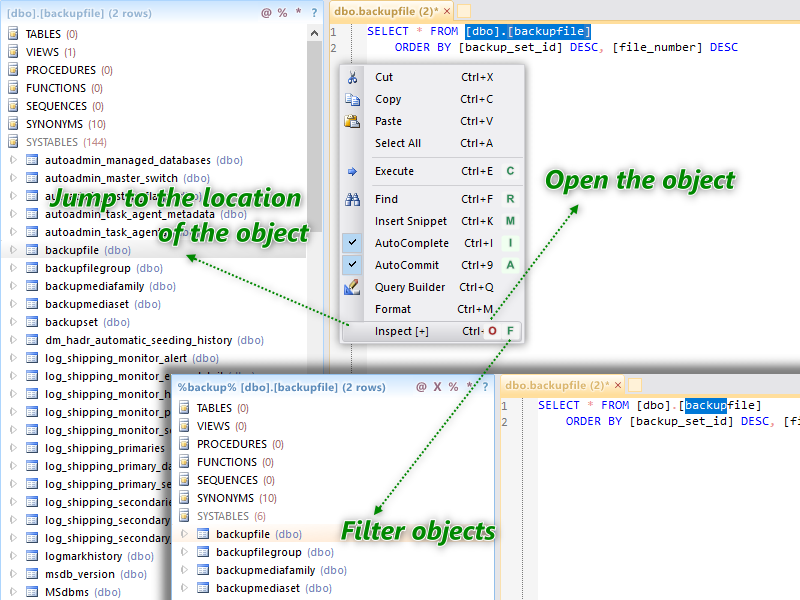Open help via the ? icon in top panel header
The image size is (800, 600).
pyautogui.click(x=314, y=13)
